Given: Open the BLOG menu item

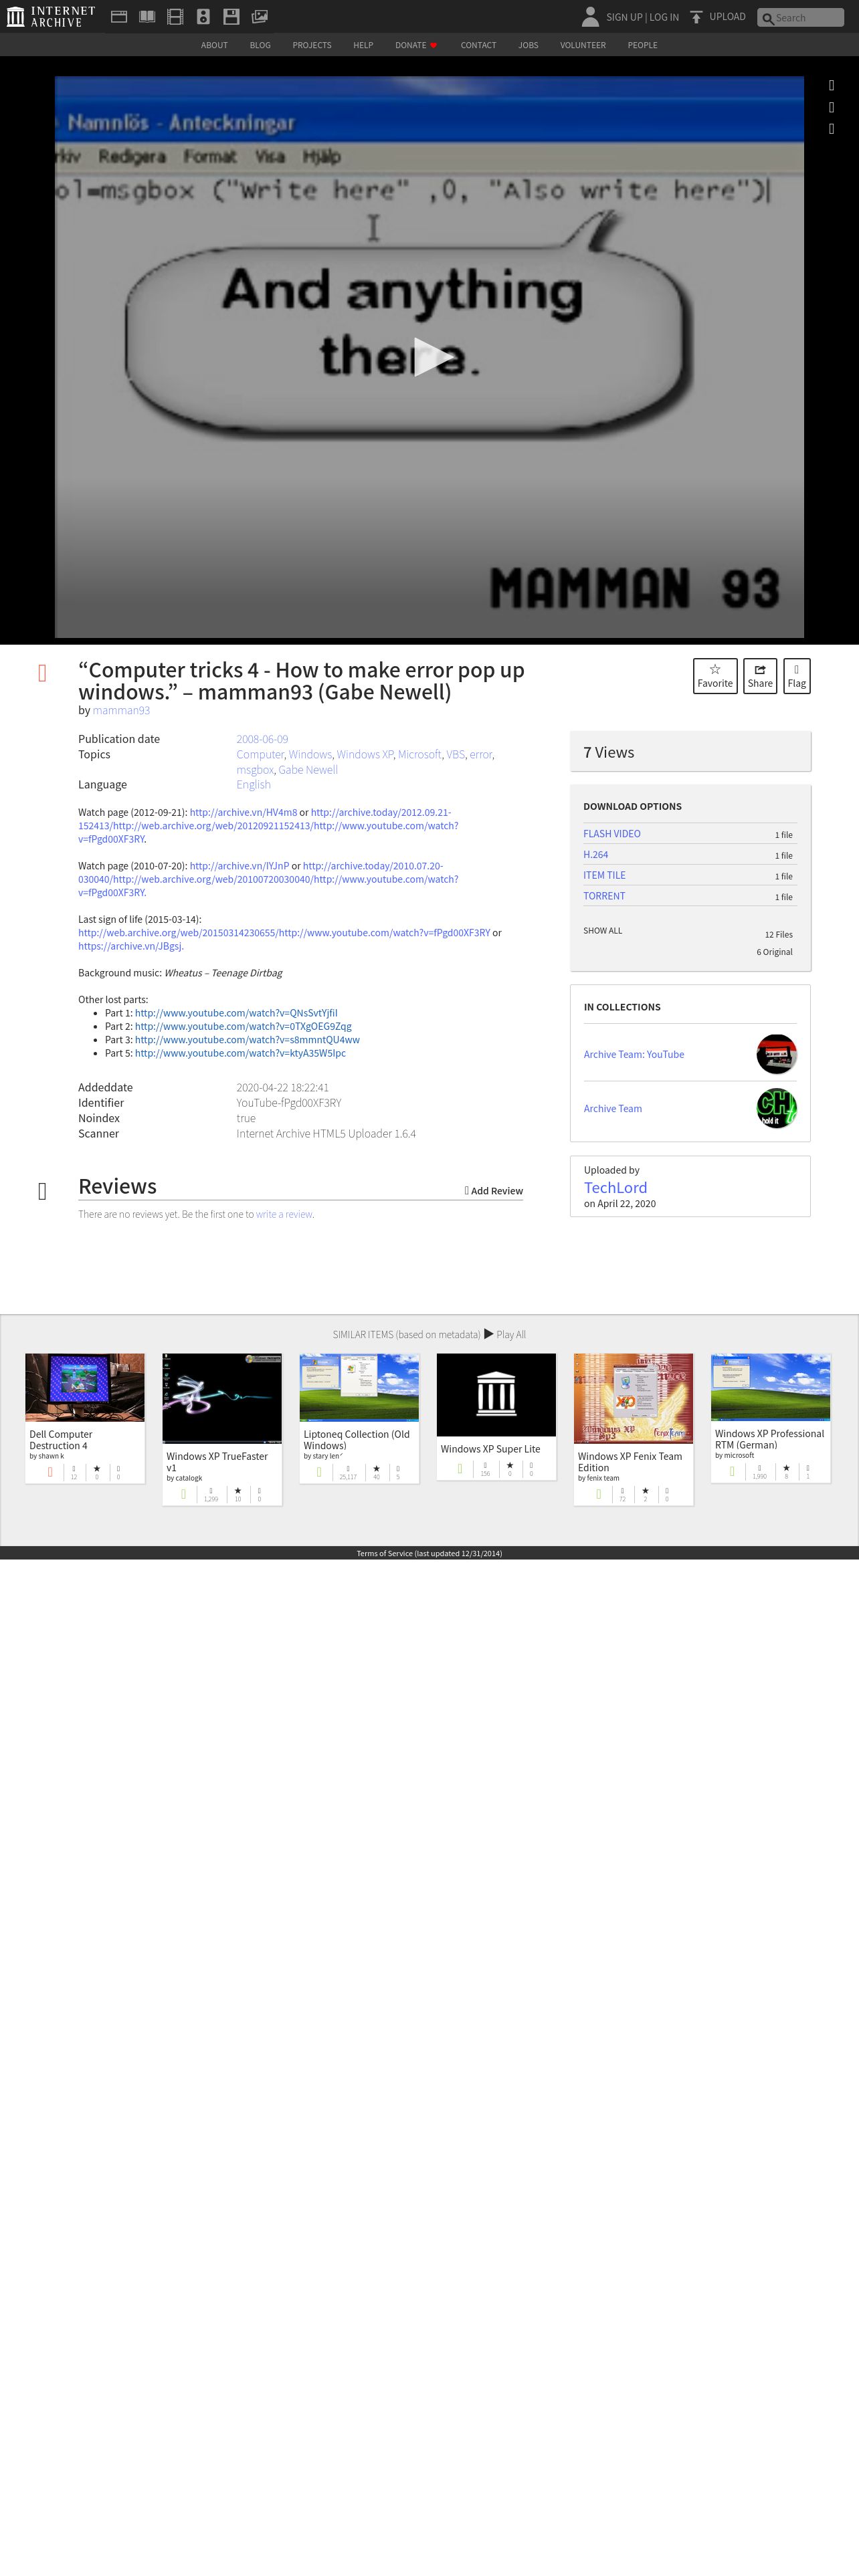Looking at the screenshot, I should coord(260,45).
